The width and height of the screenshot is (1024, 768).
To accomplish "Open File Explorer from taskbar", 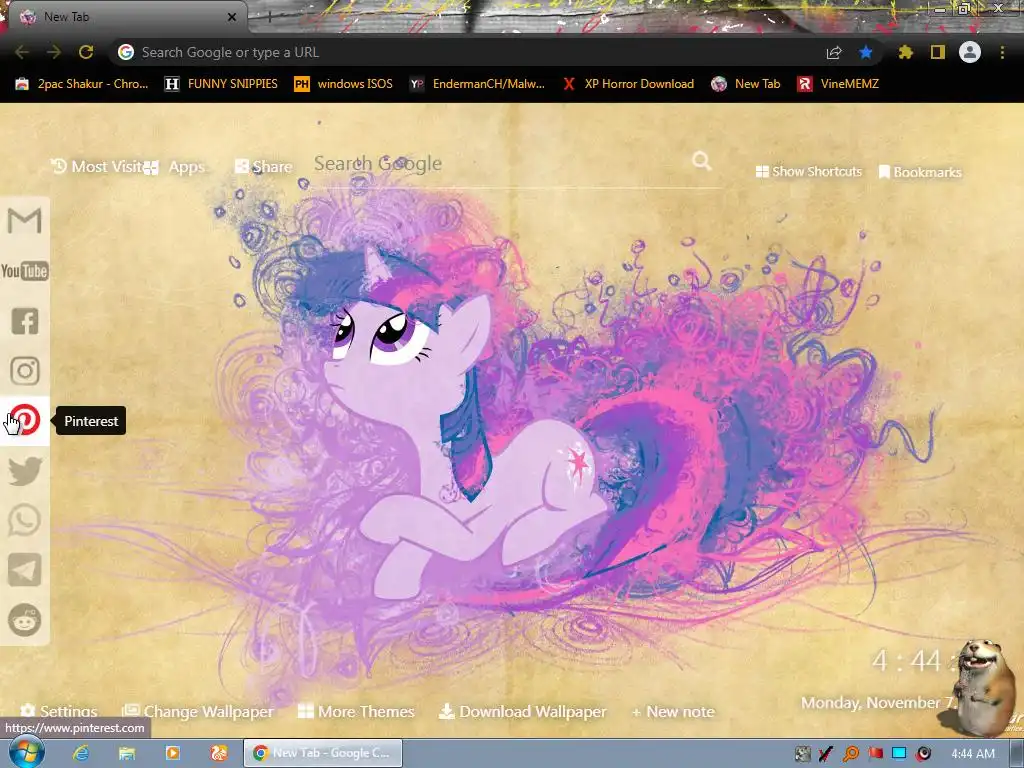I will click(127, 753).
